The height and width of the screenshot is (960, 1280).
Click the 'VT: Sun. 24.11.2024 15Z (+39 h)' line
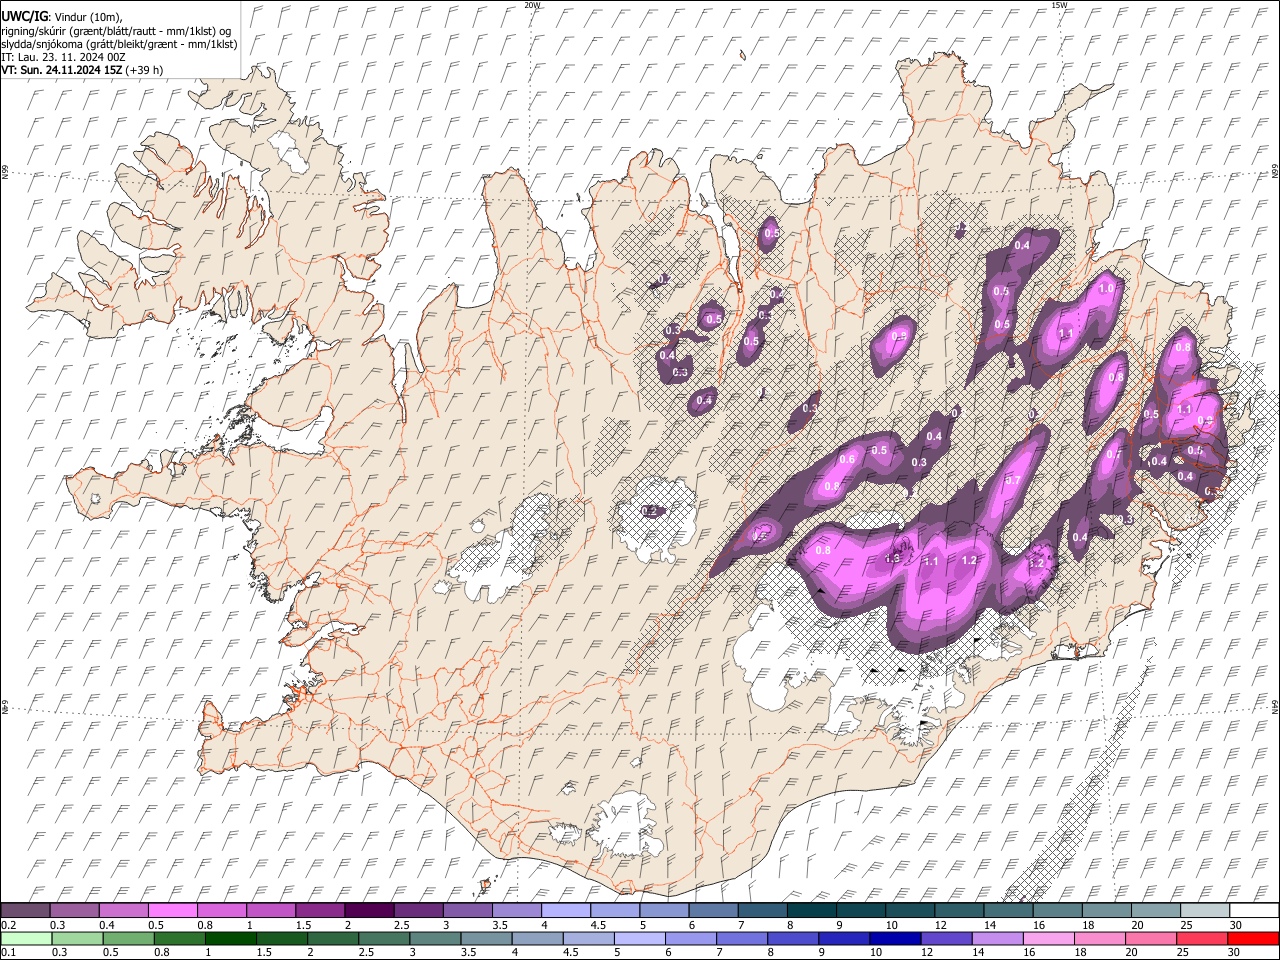point(82,70)
